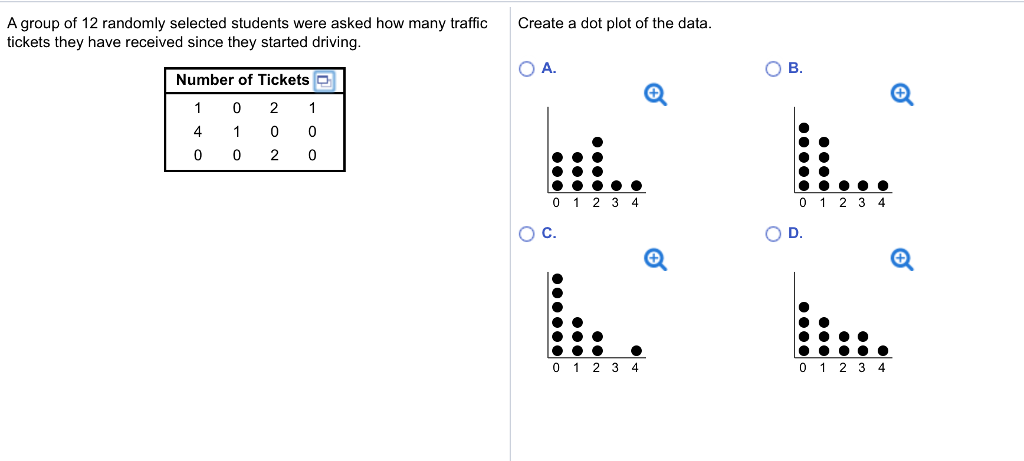Open the Number of Tickets data pop-out icon
The width and height of the screenshot is (1024, 461).
tap(324, 81)
